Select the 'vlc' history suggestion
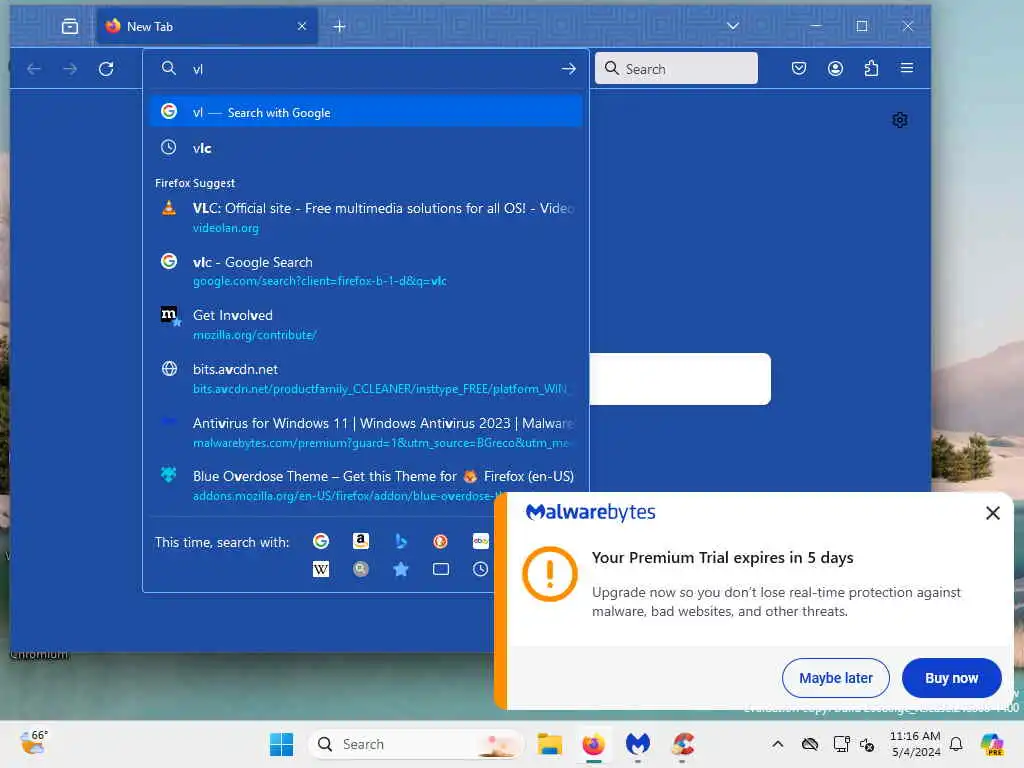The height and width of the screenshot is (768, 1024). pyautogui.click(x=366, y=148)
